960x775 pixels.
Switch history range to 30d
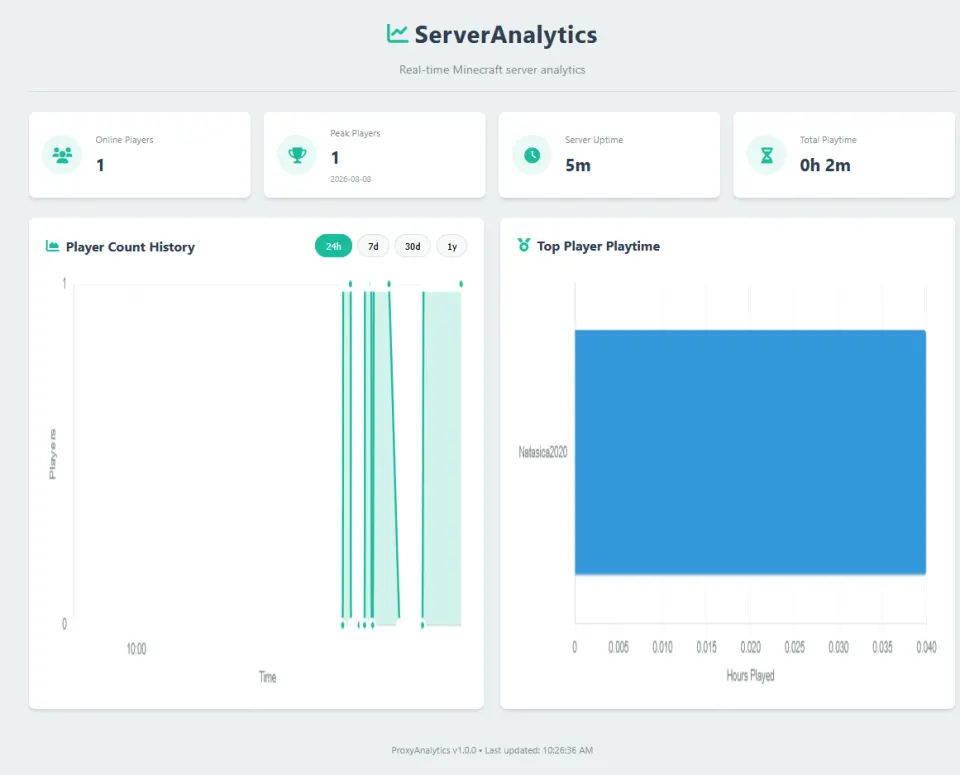(413, 246)
